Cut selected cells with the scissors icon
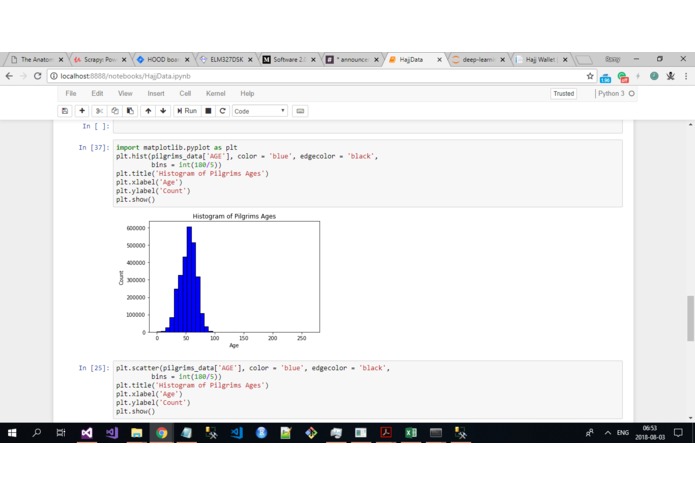The width and height of the screenshot is (695, 494). click(99, 111)
